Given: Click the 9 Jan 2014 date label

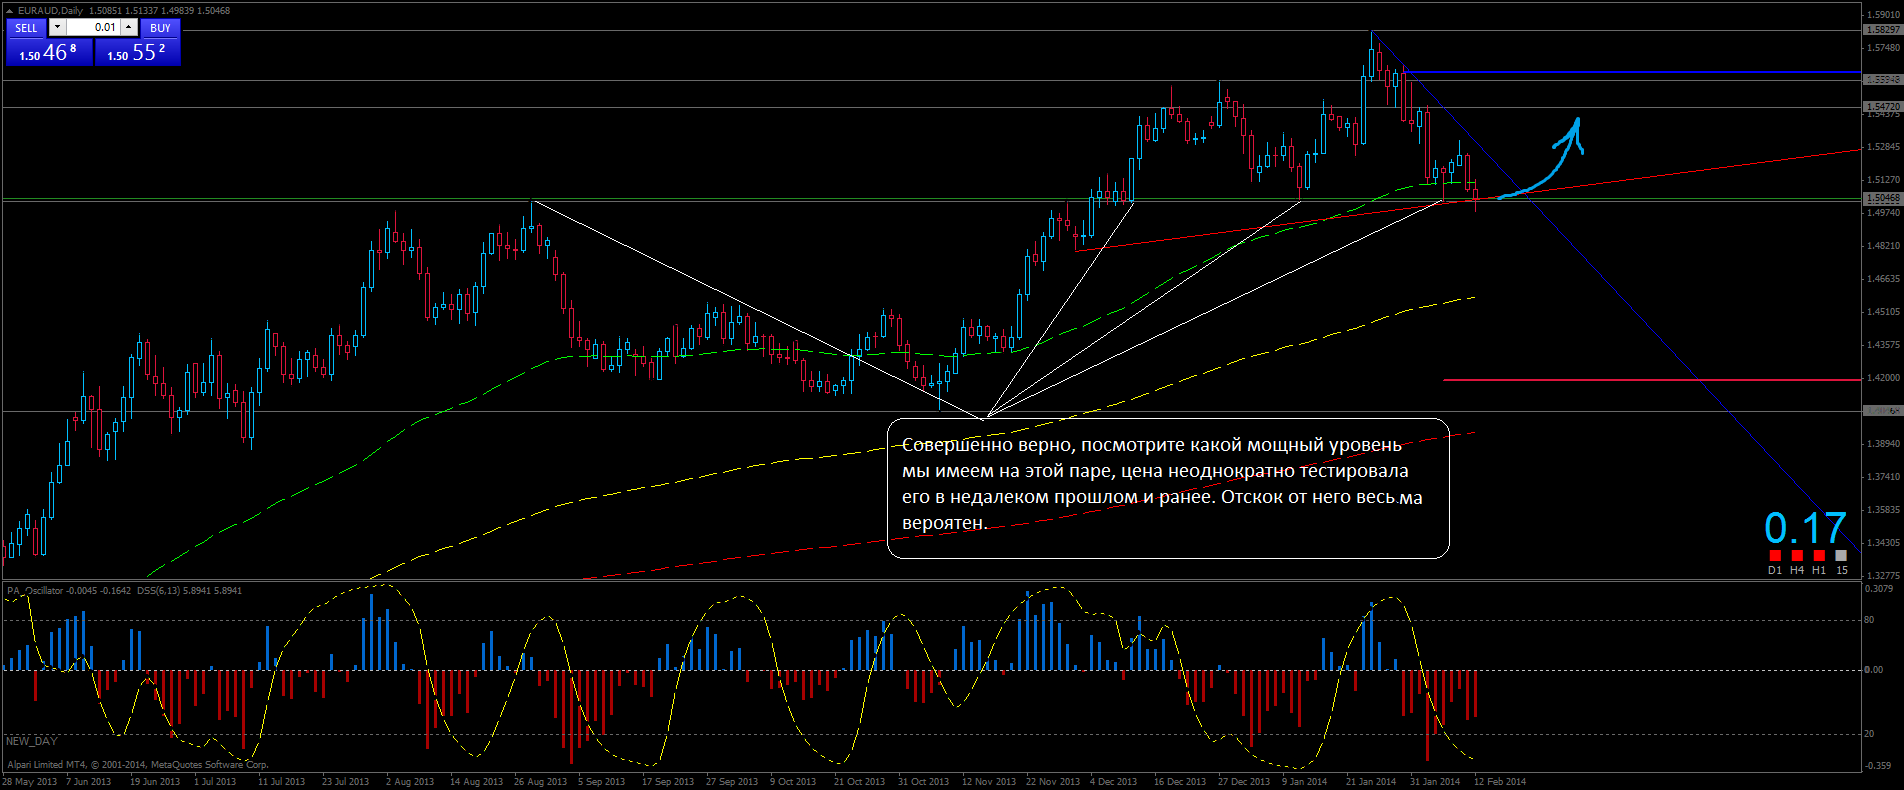Looking at the screenshot, I should click(1304, 782).
